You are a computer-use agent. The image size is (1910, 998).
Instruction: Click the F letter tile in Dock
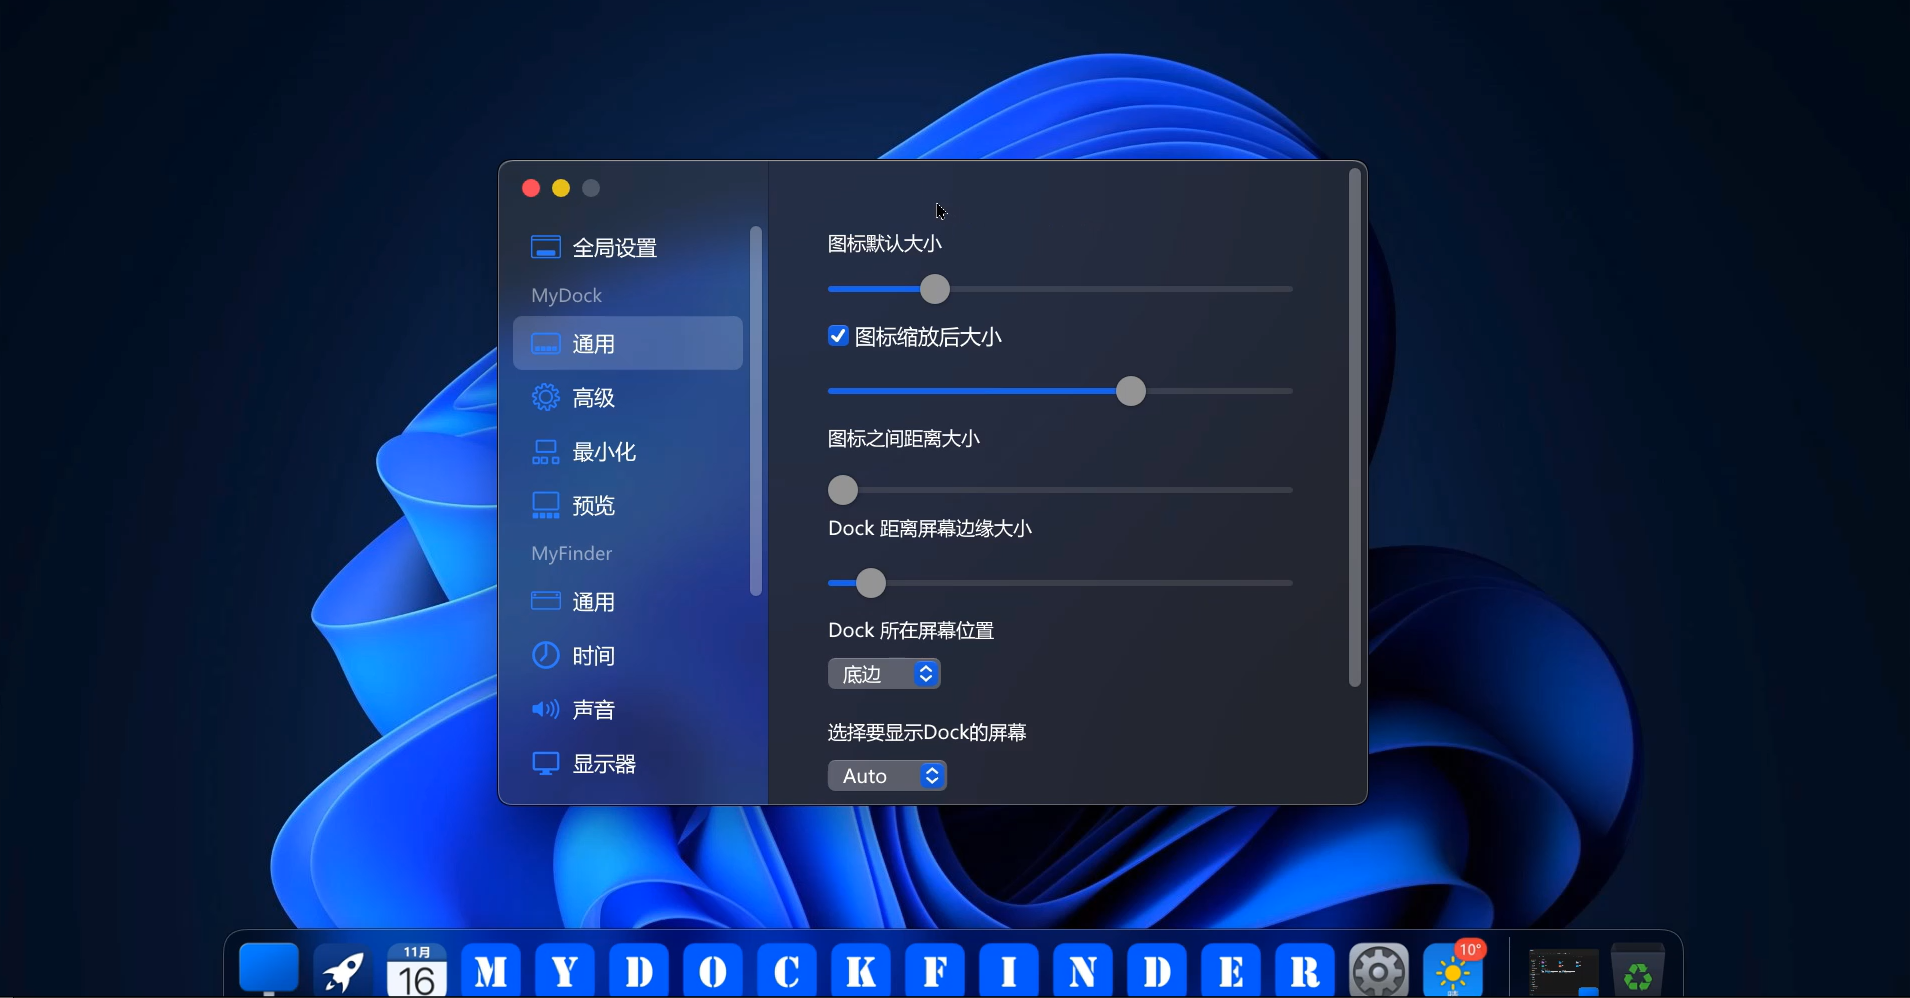pyautogui.click(x=935, y=970)
